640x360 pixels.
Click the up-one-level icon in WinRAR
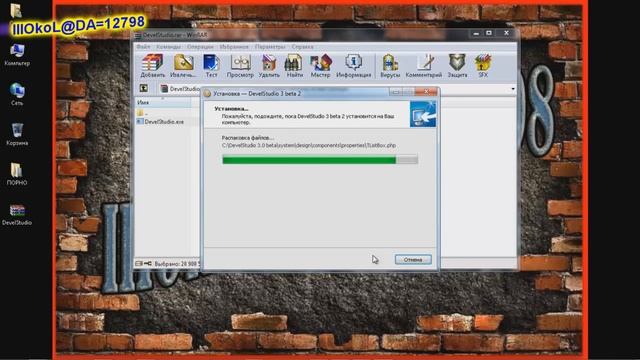pos(144,88)
